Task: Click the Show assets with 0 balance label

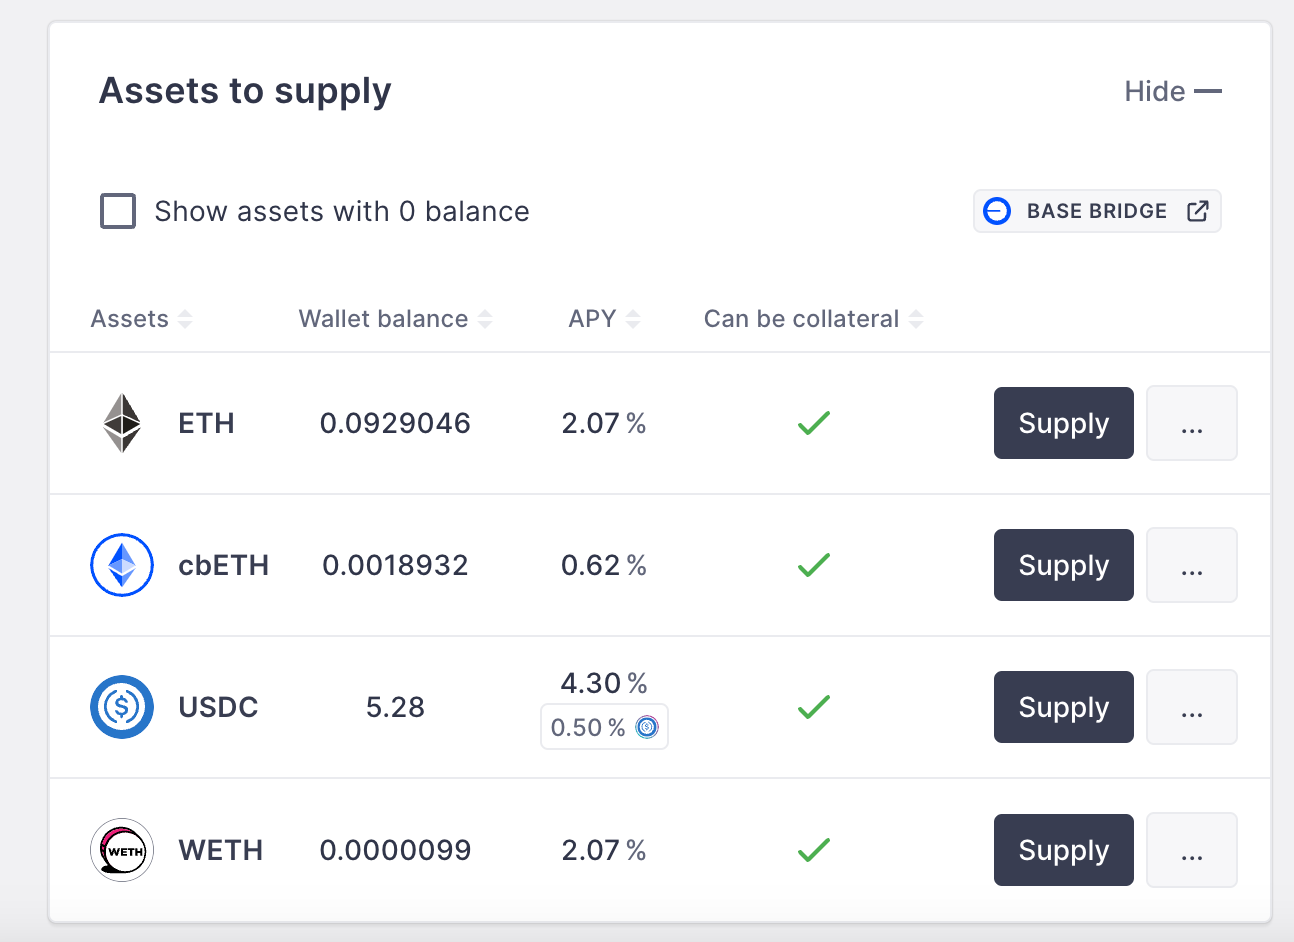Action: pos(342,211)
